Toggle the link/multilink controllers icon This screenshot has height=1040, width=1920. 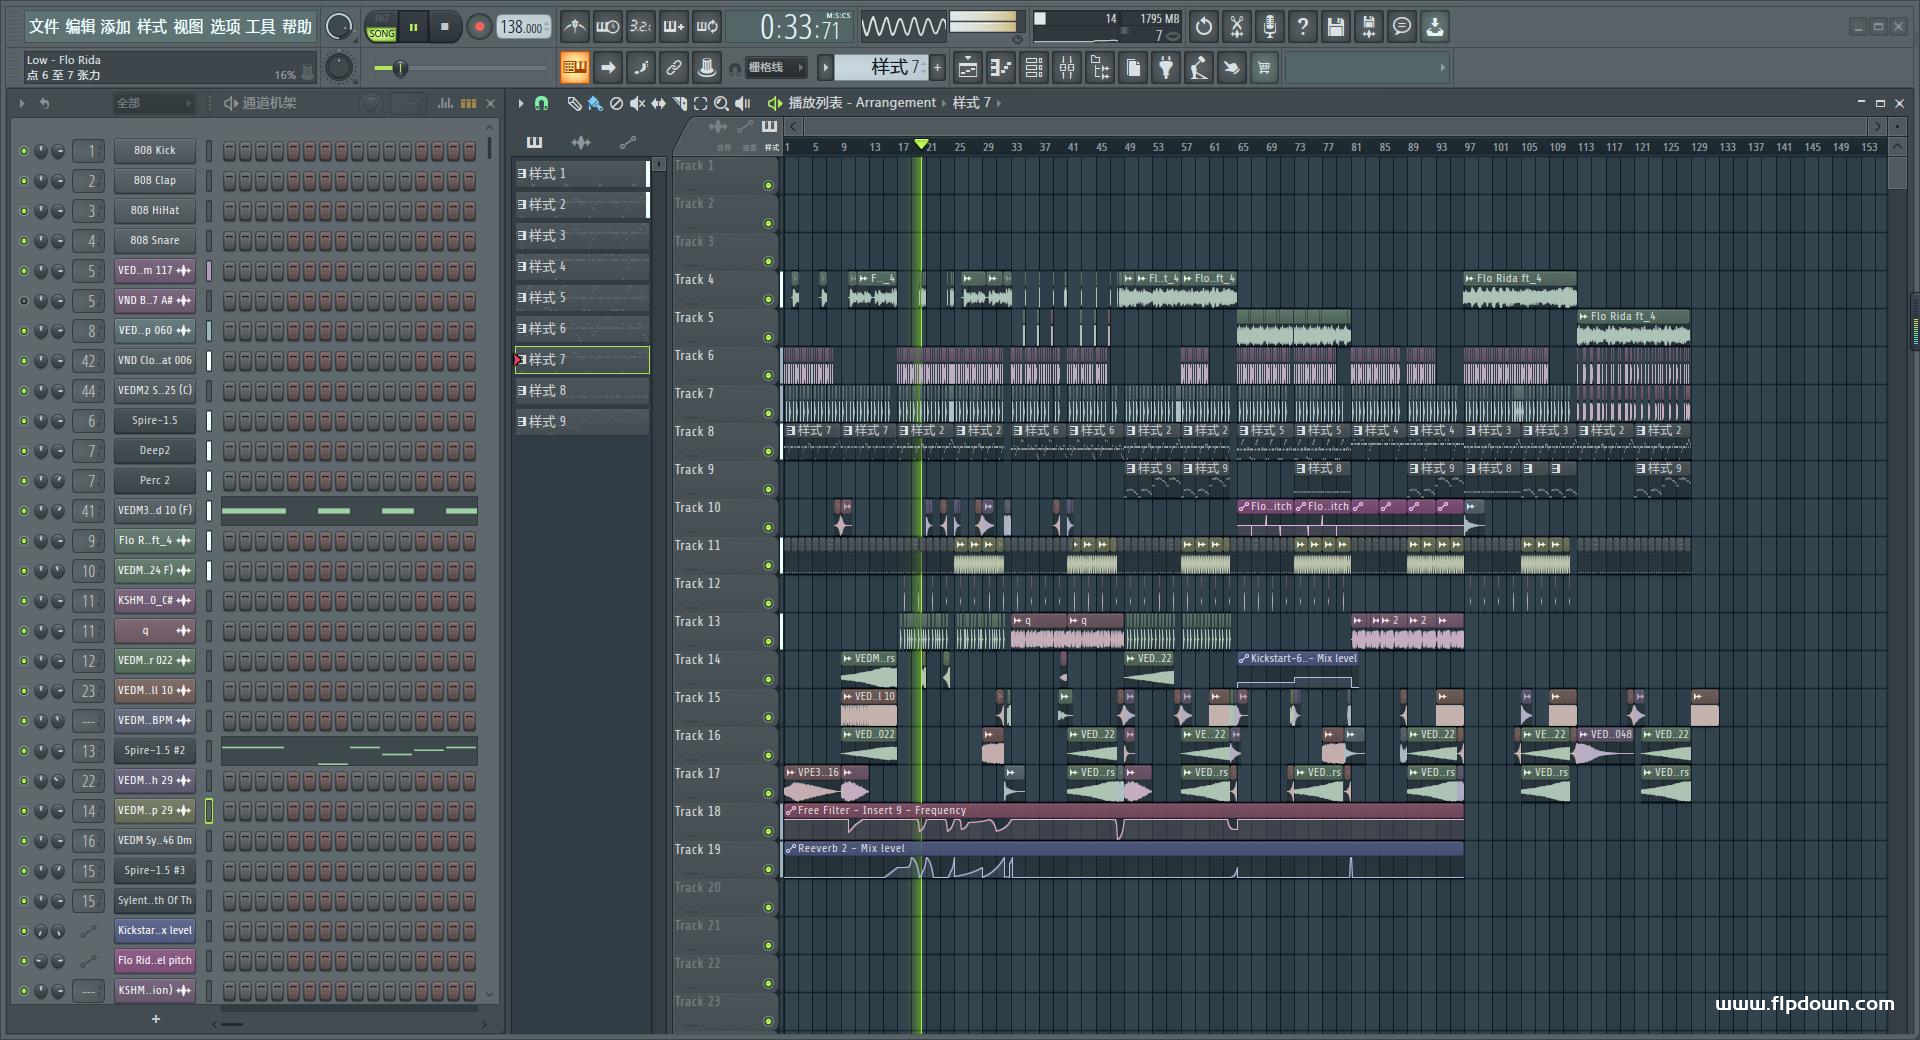point(674,68)
